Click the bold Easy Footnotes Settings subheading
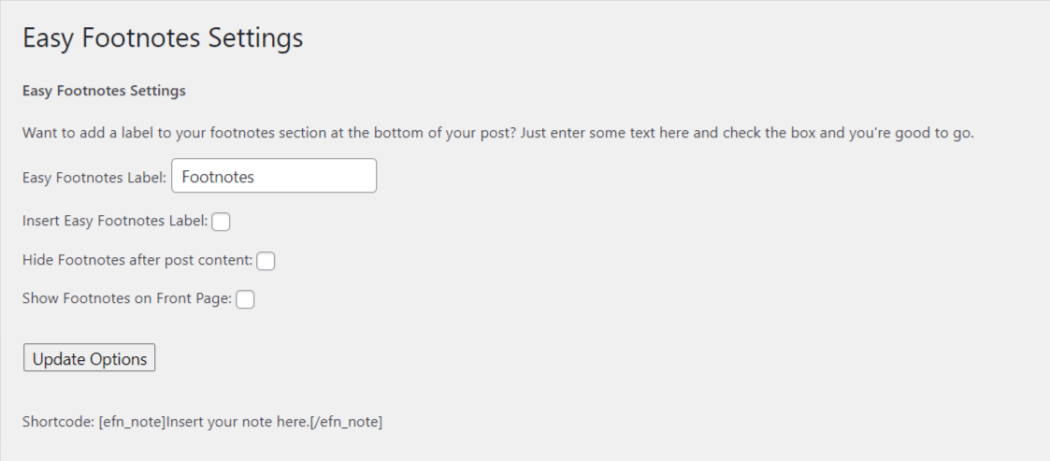Screen dimensions: 1050x461 tap(104, 91)
